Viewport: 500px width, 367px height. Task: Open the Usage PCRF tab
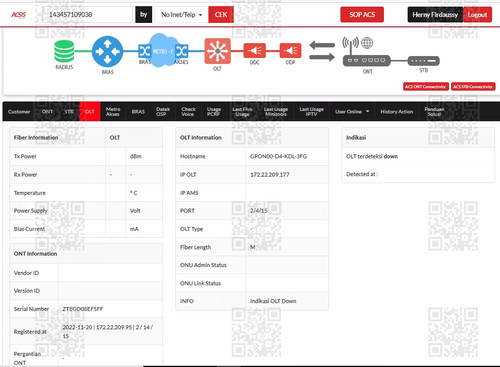coord(214,112)
